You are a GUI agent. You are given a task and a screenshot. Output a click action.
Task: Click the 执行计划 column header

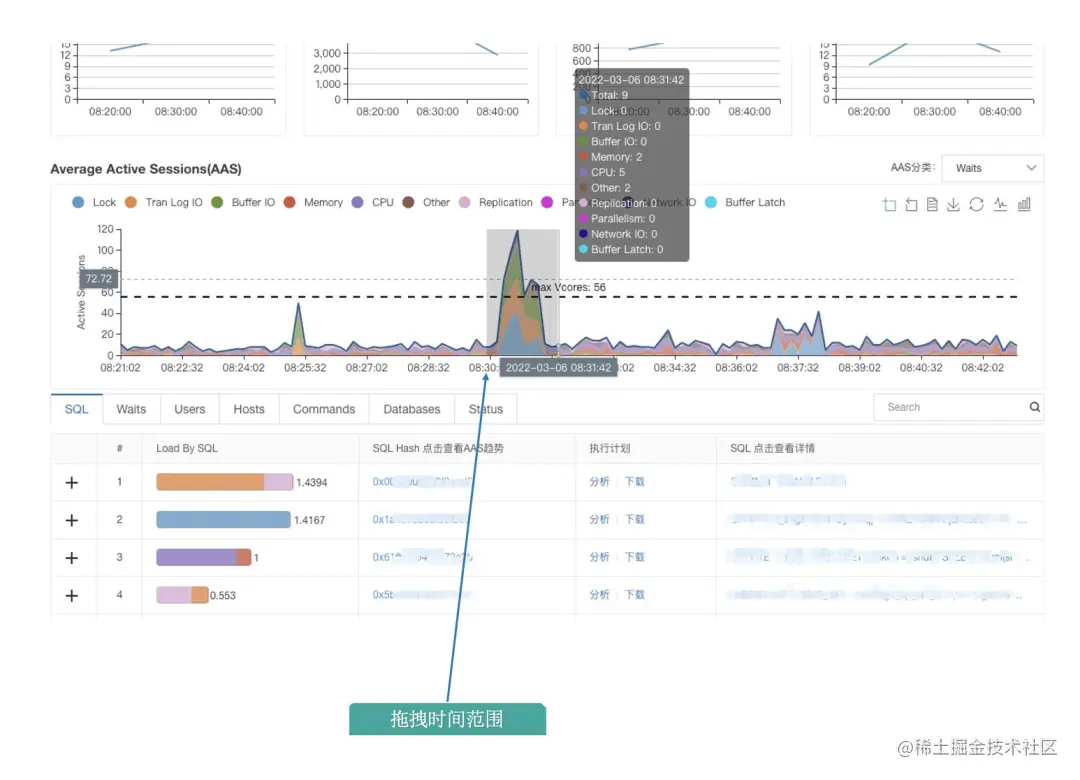tap(610, 449)
